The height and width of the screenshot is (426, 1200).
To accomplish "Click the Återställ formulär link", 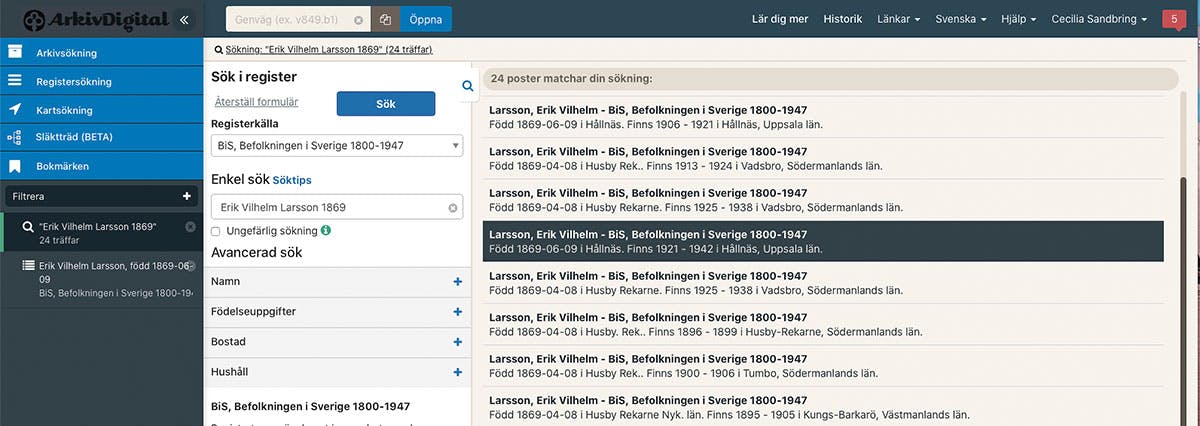I will click(256, 102).
